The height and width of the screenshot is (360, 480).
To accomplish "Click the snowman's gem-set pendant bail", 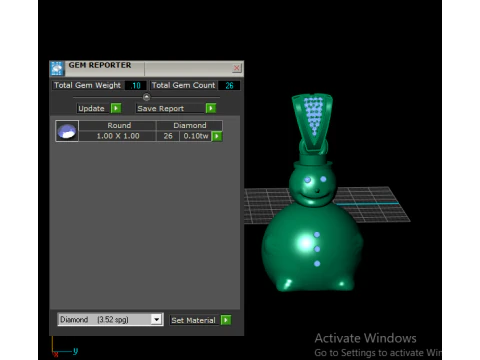I will pos(312,123).
